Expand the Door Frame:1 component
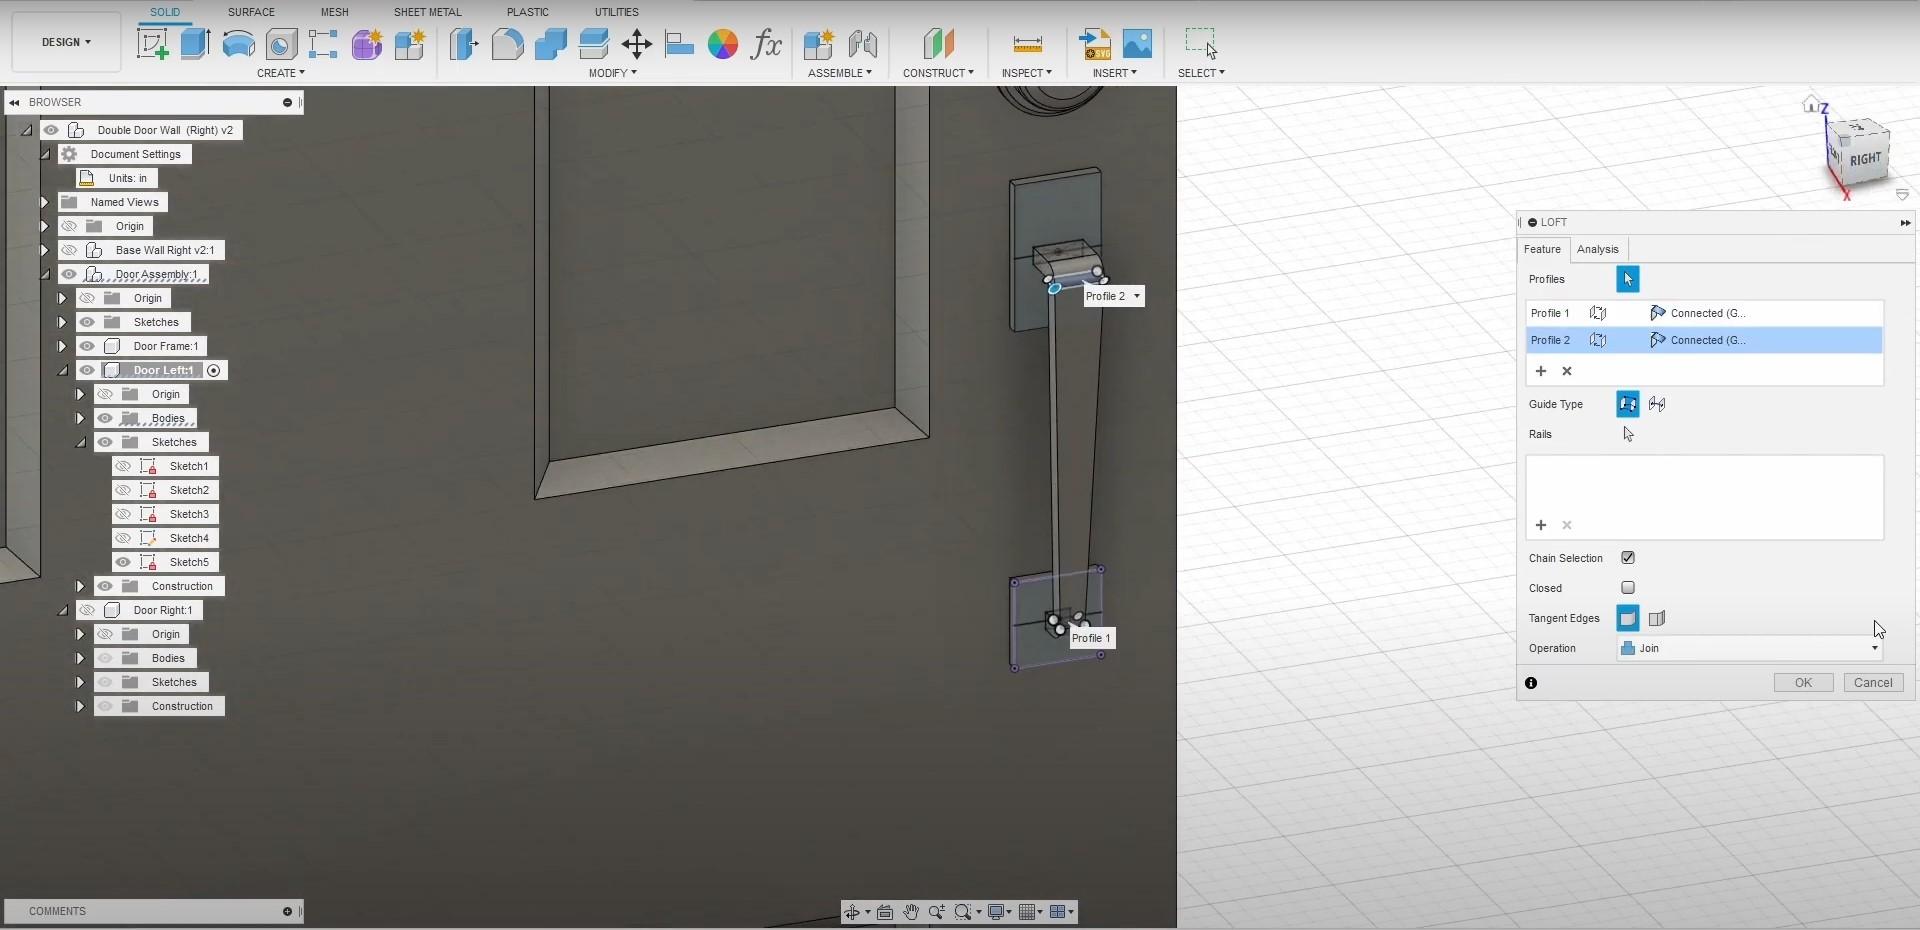This screenshot has width=1920, height=930. point(62,346)
